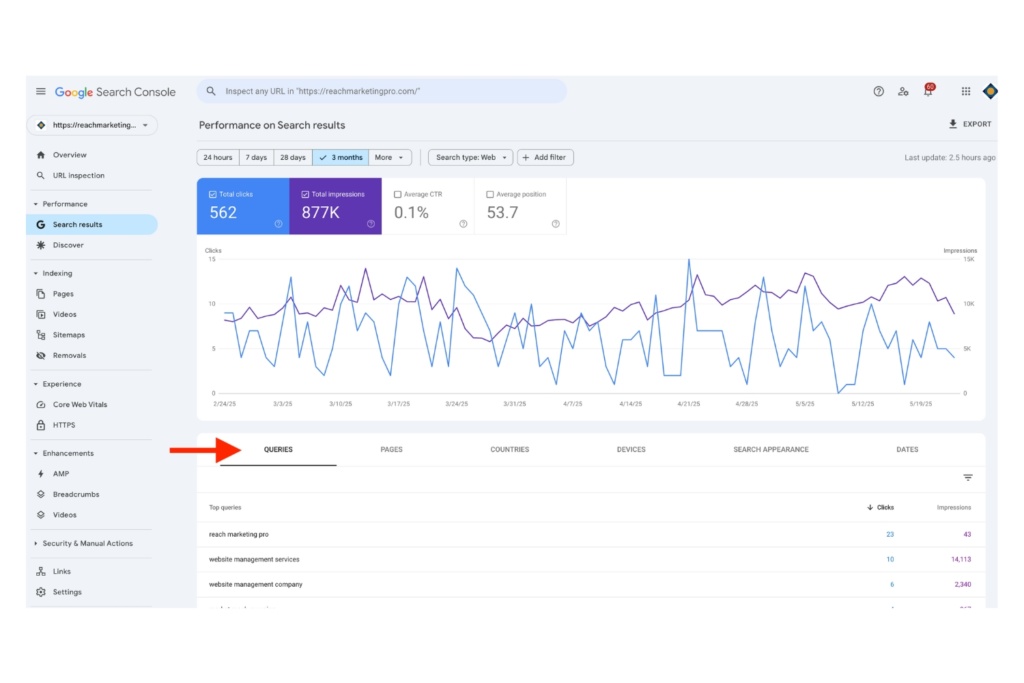Click the Discover asterisk icon
1024x683 pixels.
40,245
